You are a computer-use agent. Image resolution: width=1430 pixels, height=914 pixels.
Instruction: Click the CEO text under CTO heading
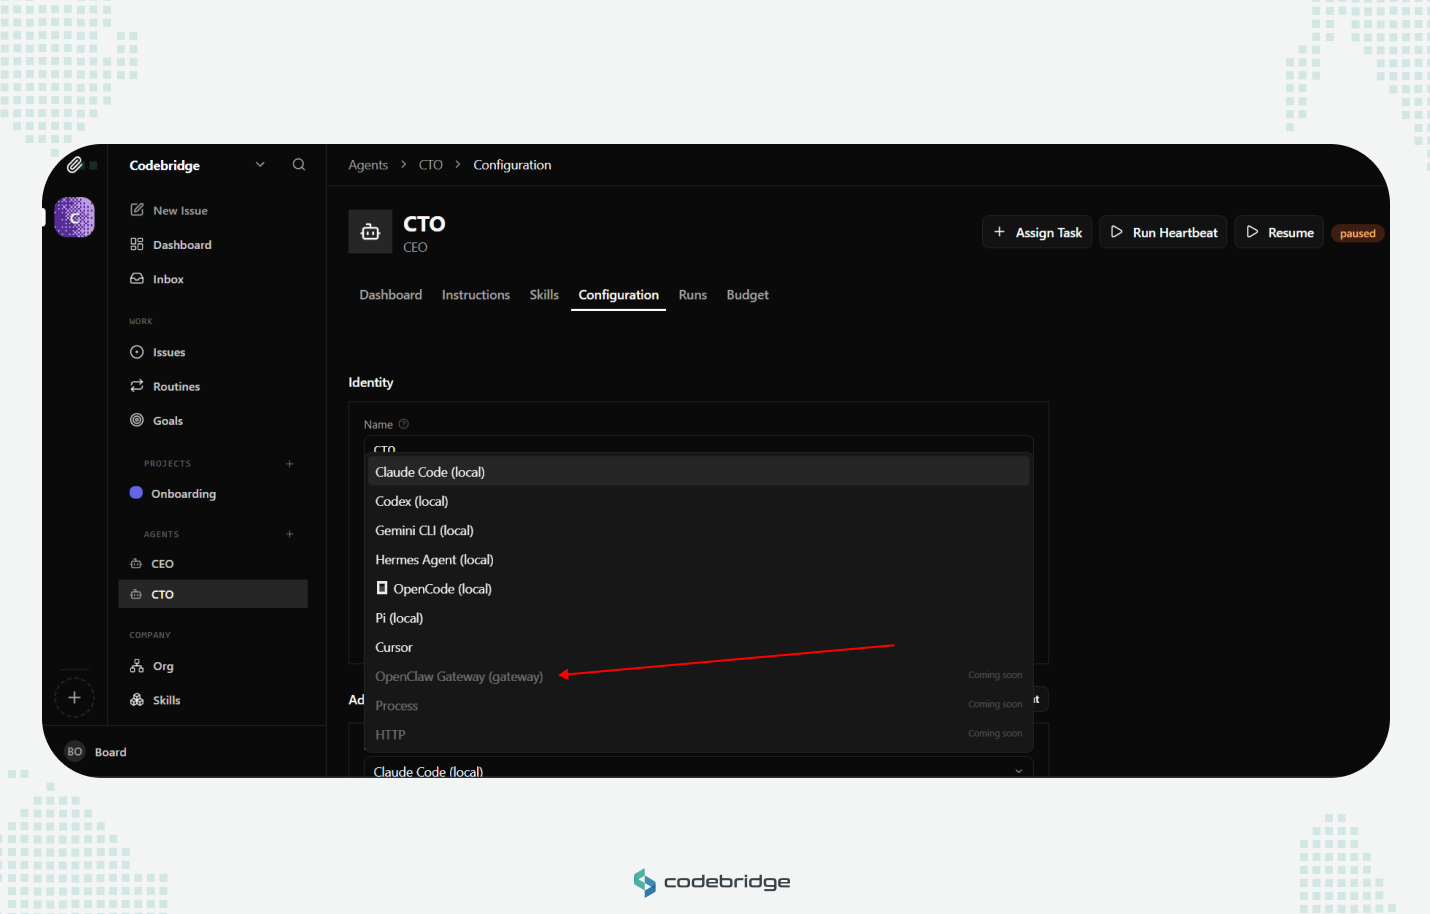[415, 247]
